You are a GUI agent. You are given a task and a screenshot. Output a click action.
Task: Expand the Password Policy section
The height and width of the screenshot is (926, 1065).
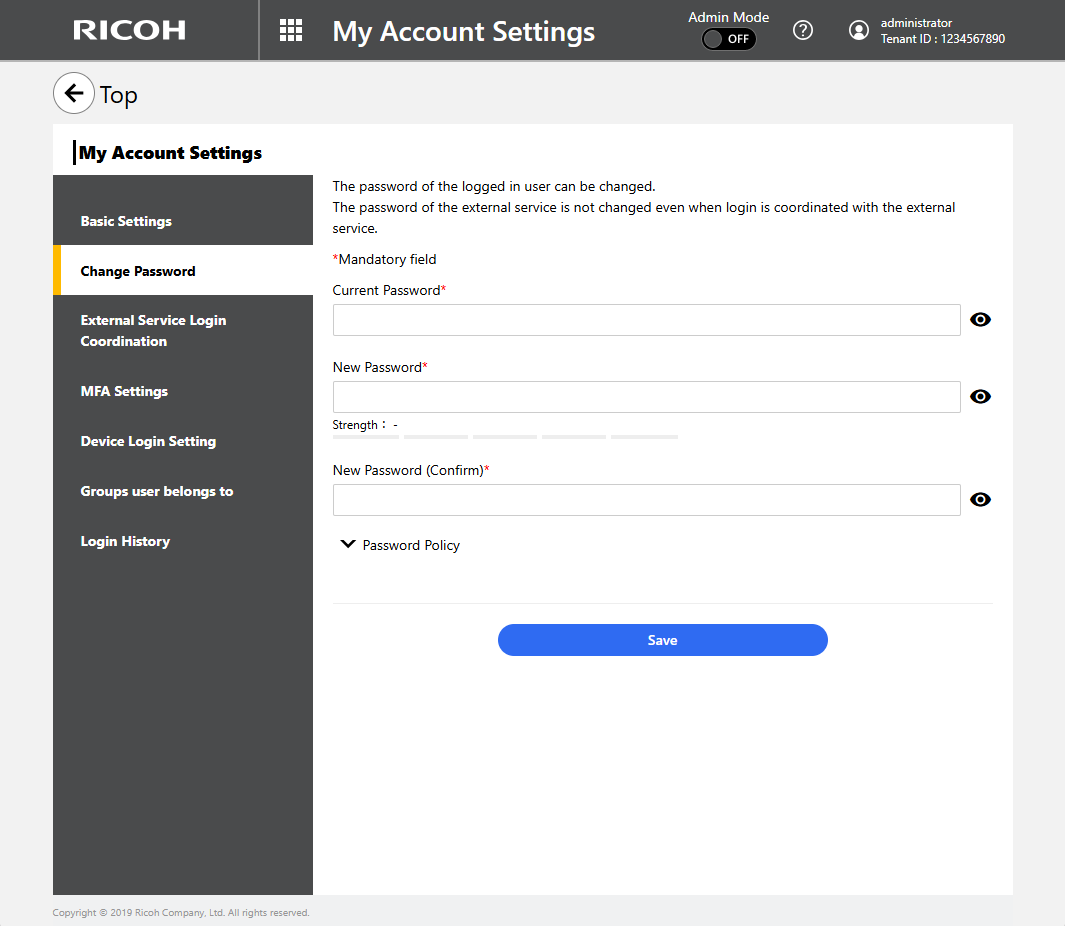coord(400,545)
